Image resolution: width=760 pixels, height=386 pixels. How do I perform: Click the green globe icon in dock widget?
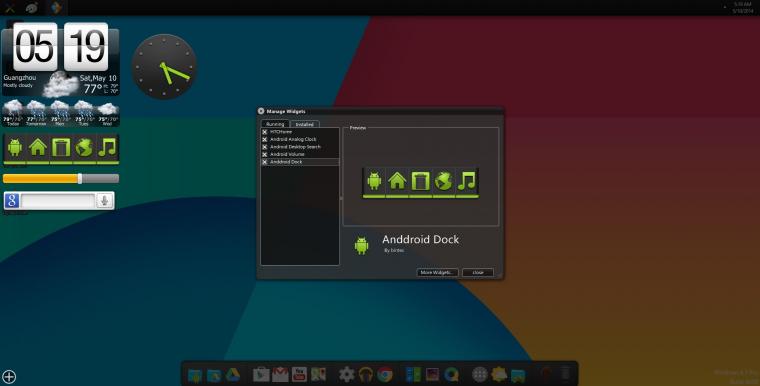click(x=84, y=147)
